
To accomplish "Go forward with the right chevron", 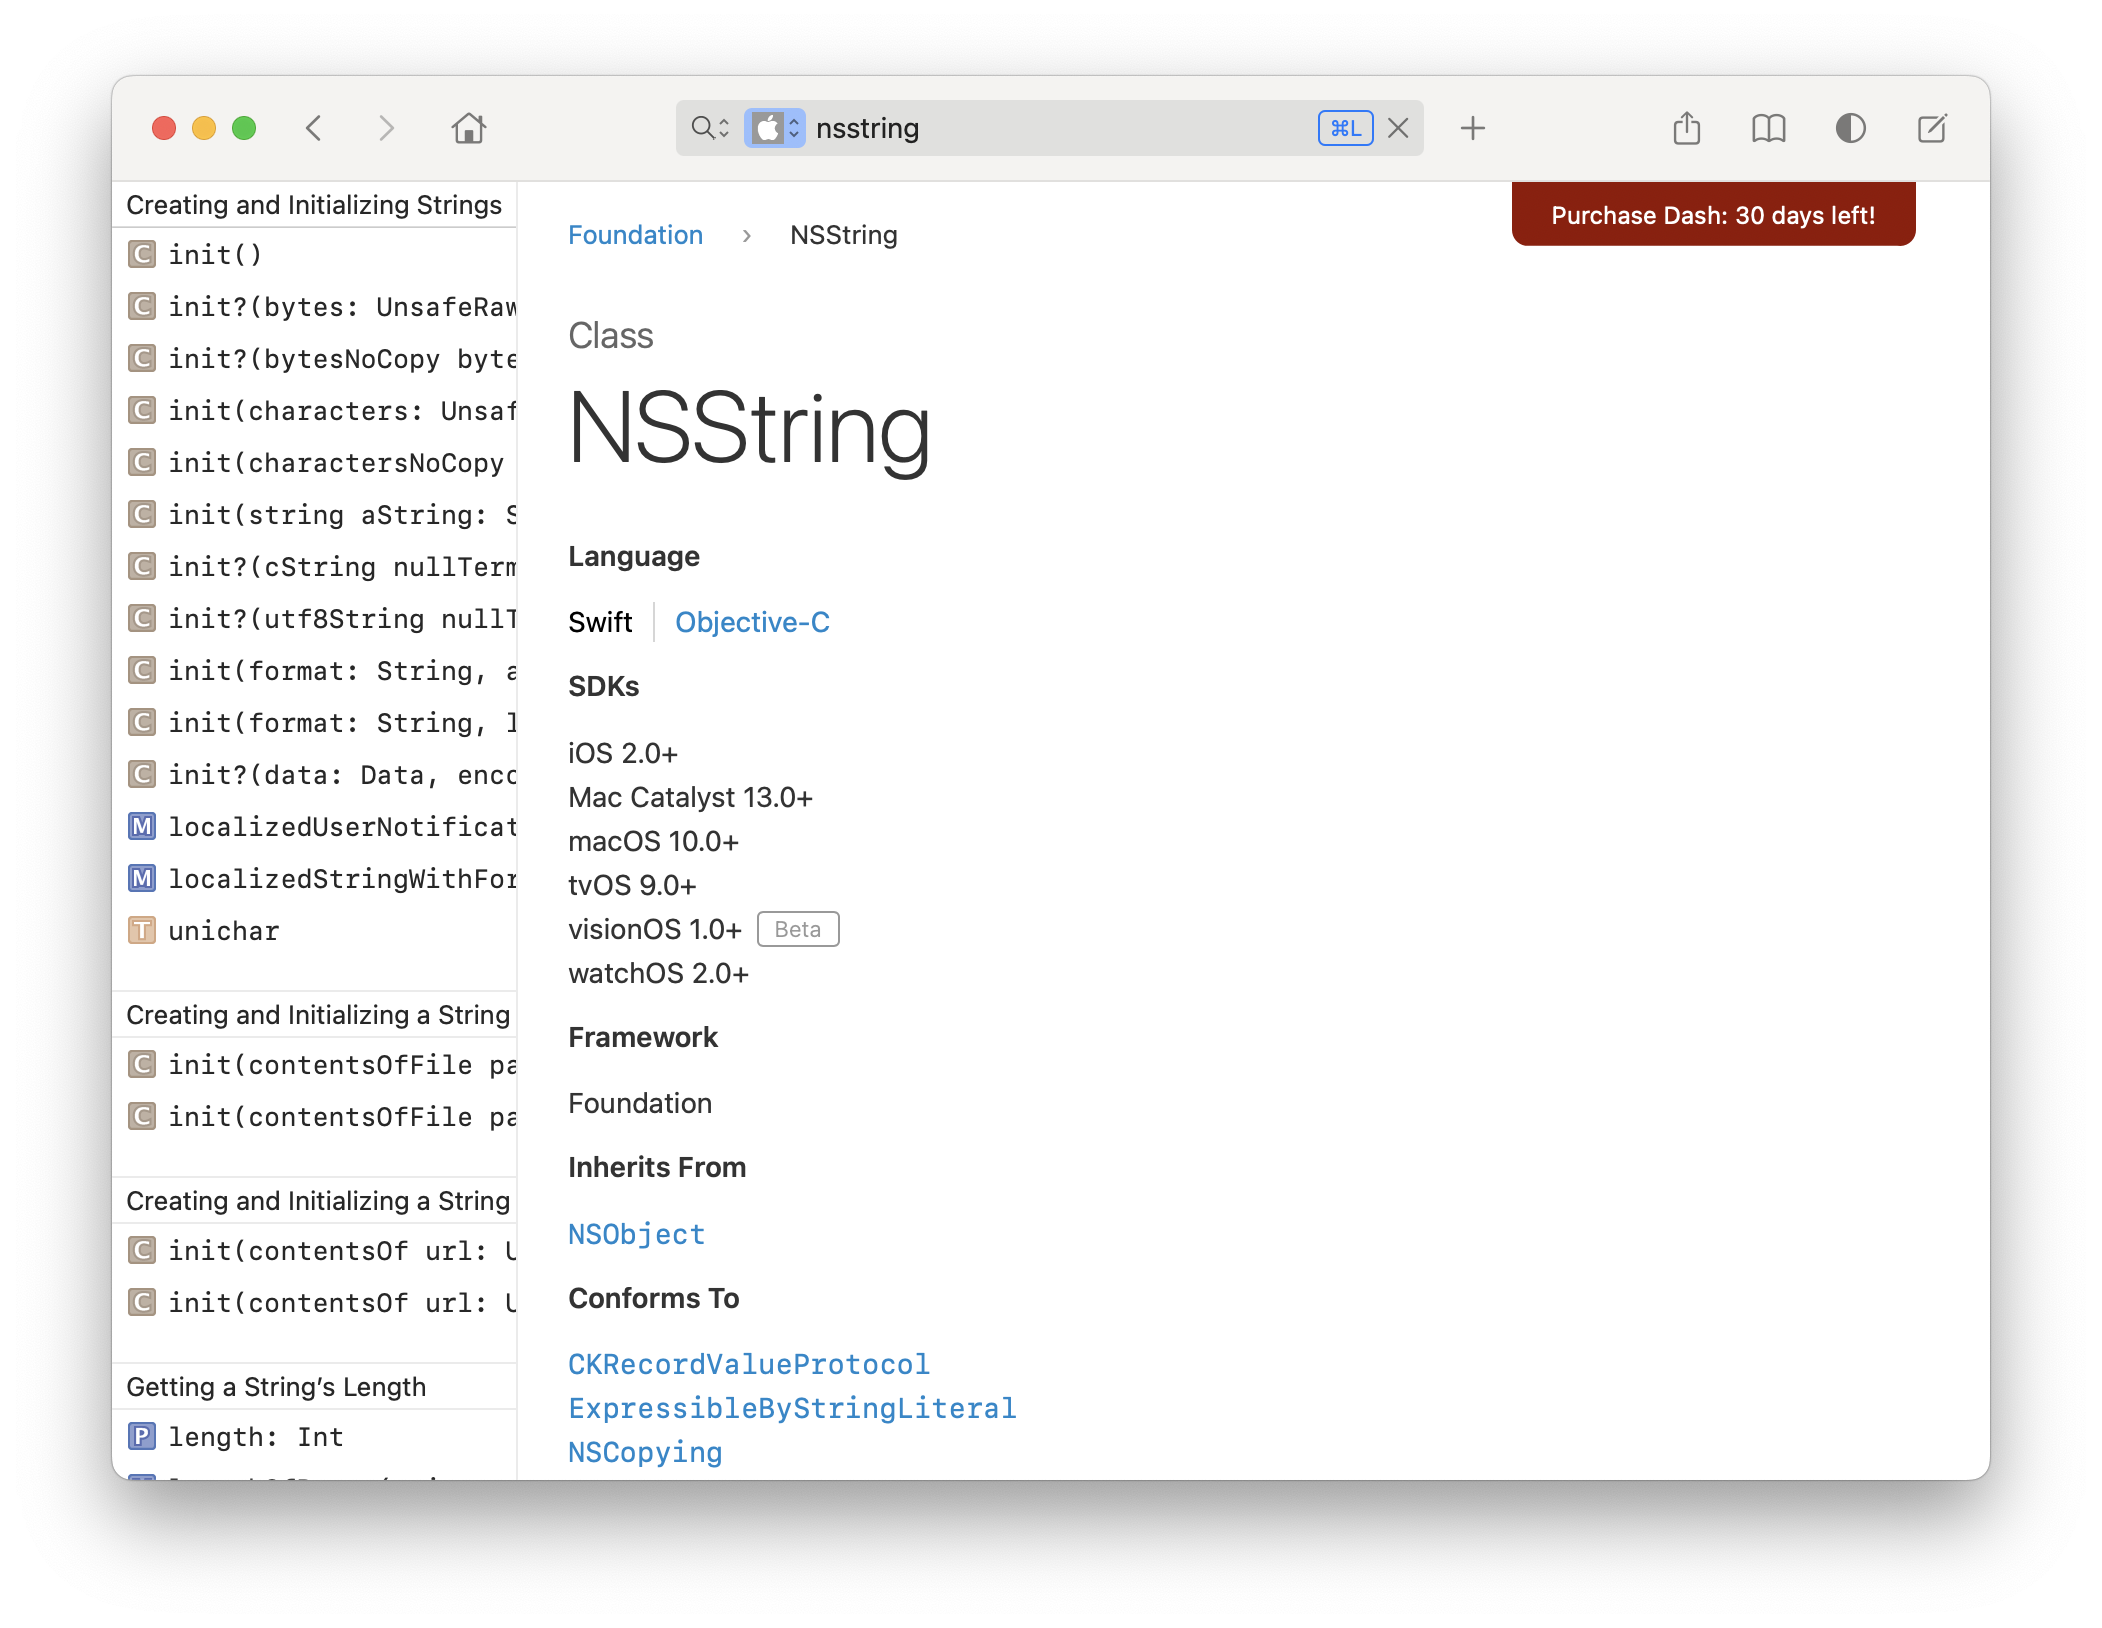I will (x=386, y=128).
